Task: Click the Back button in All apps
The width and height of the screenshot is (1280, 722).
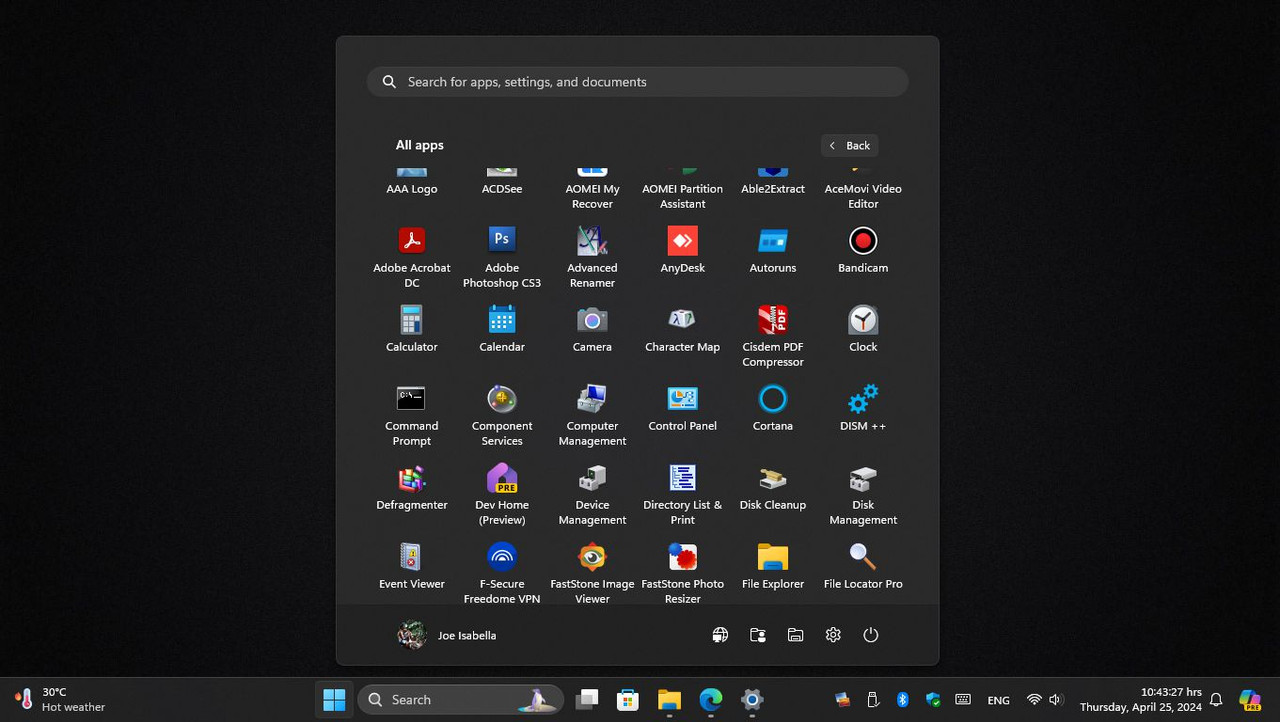Action: click(x=849, y=145)
